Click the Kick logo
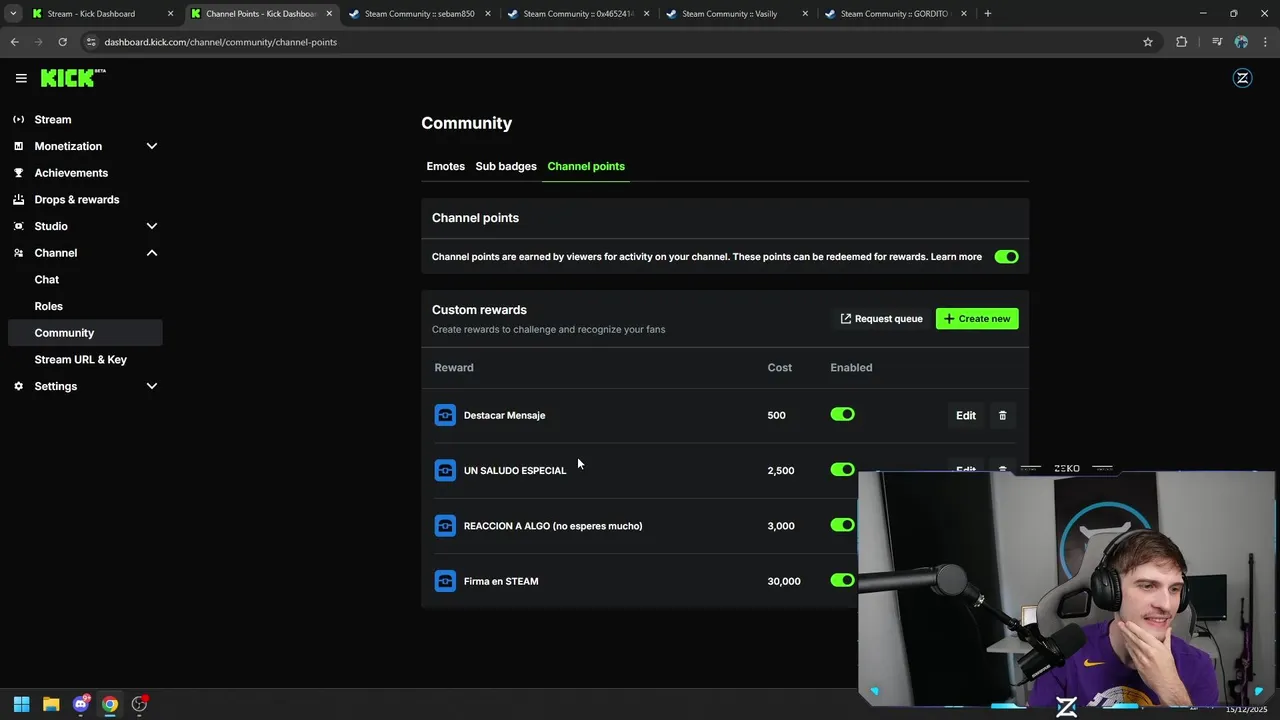 (73, 78)
